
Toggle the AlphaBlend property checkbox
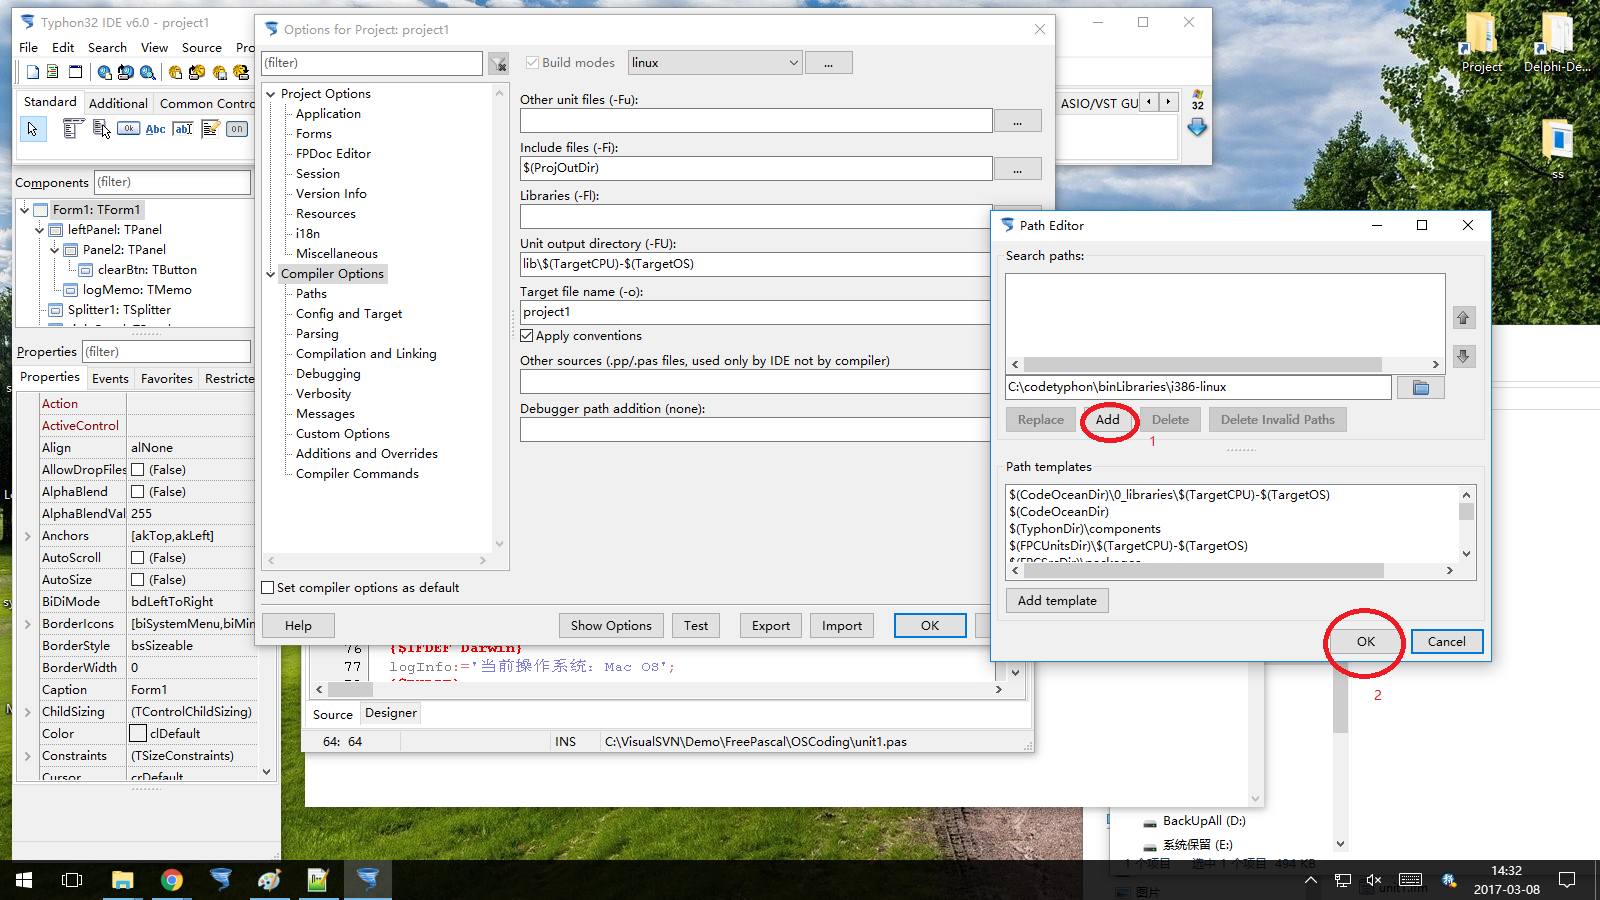point(138,492)
